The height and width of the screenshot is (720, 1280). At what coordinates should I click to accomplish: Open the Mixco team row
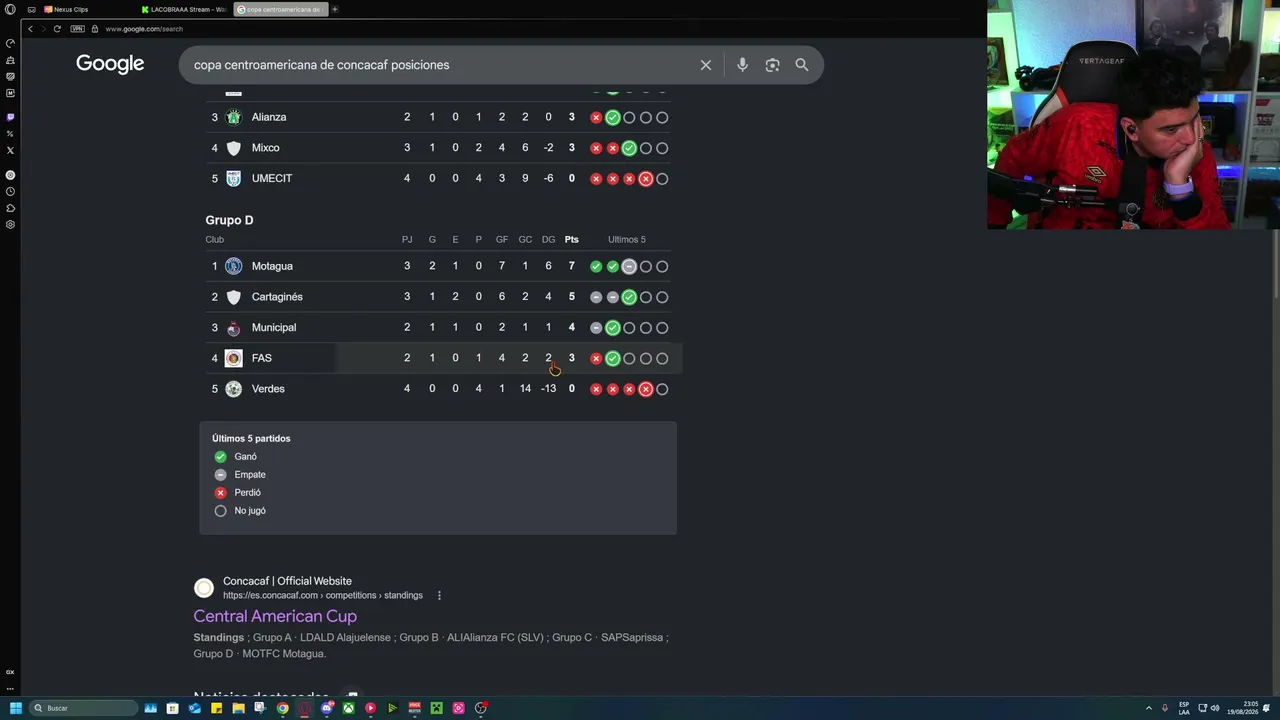(438, 148)
